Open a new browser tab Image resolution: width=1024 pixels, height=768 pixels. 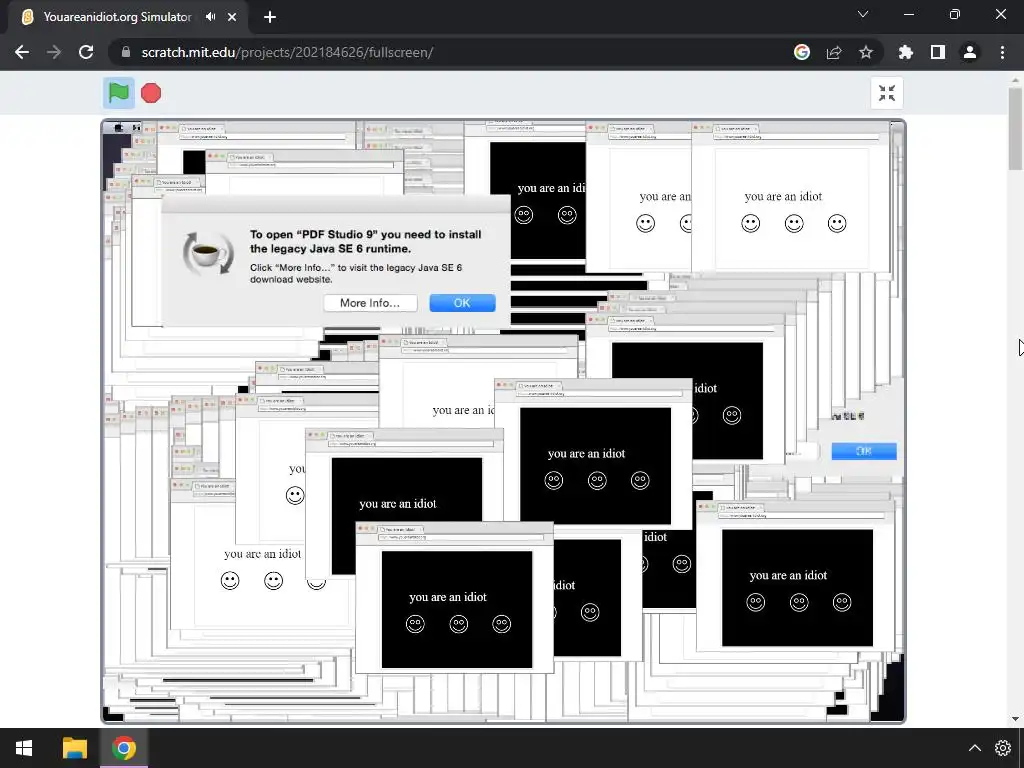[x=270, y=17]
